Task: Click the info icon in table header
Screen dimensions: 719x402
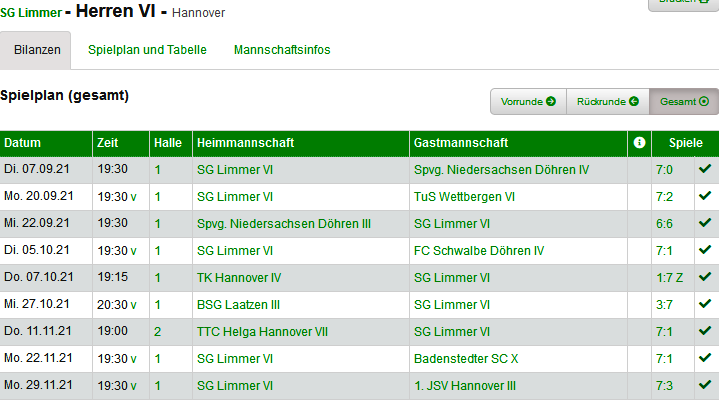Action: [639, 143]
